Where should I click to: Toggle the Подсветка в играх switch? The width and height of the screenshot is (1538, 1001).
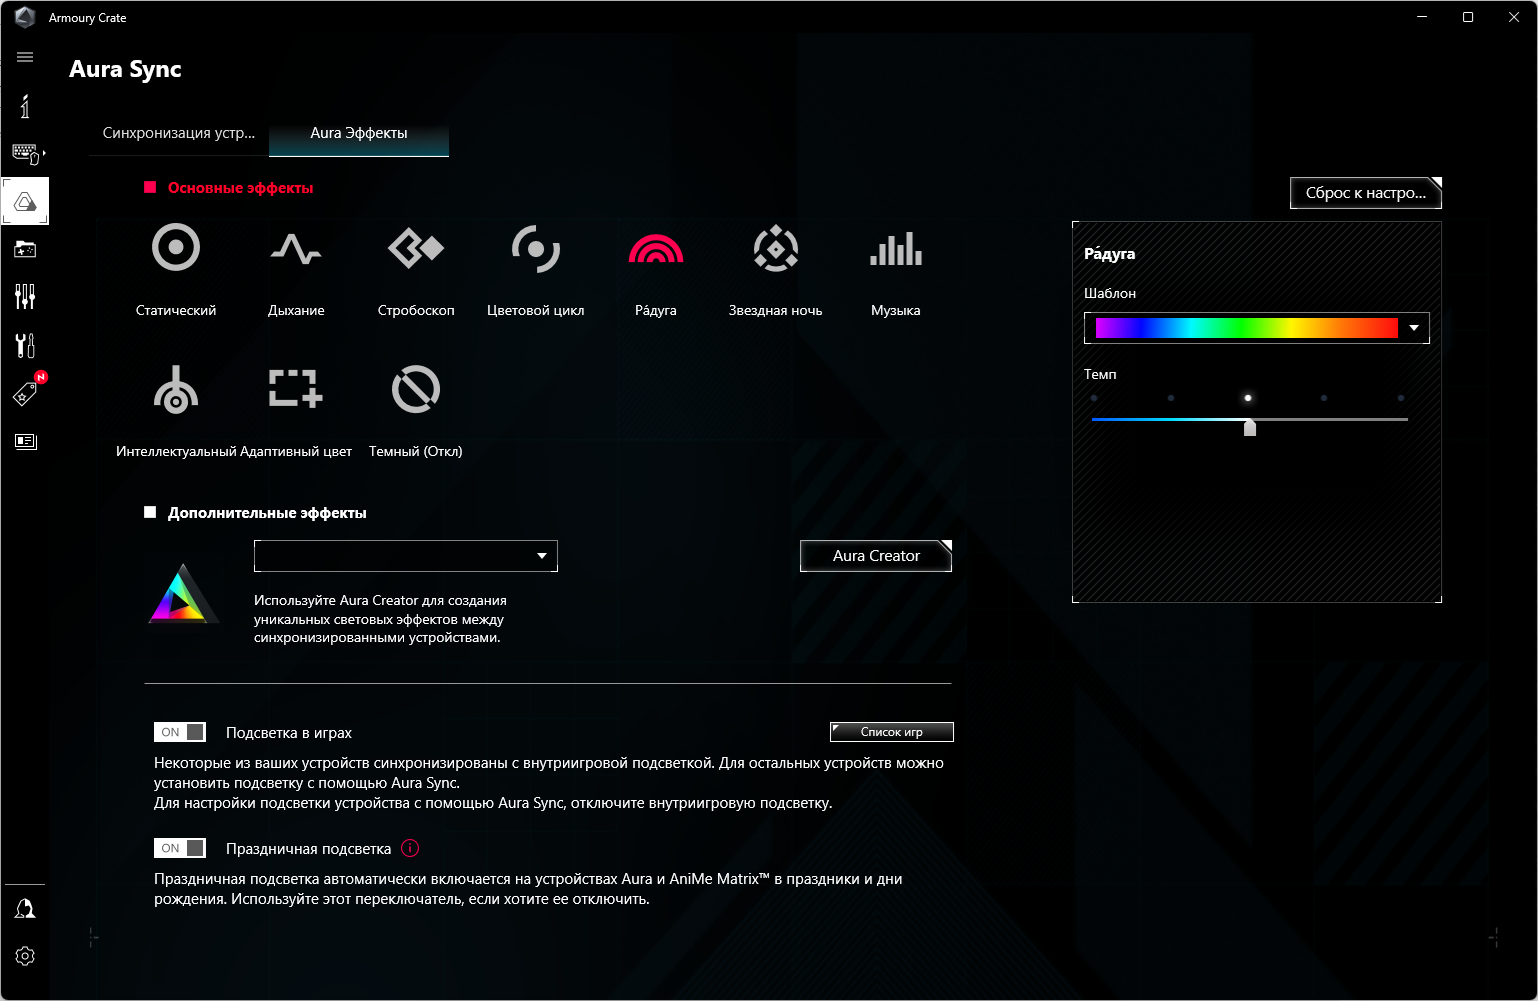click(180, 732)
